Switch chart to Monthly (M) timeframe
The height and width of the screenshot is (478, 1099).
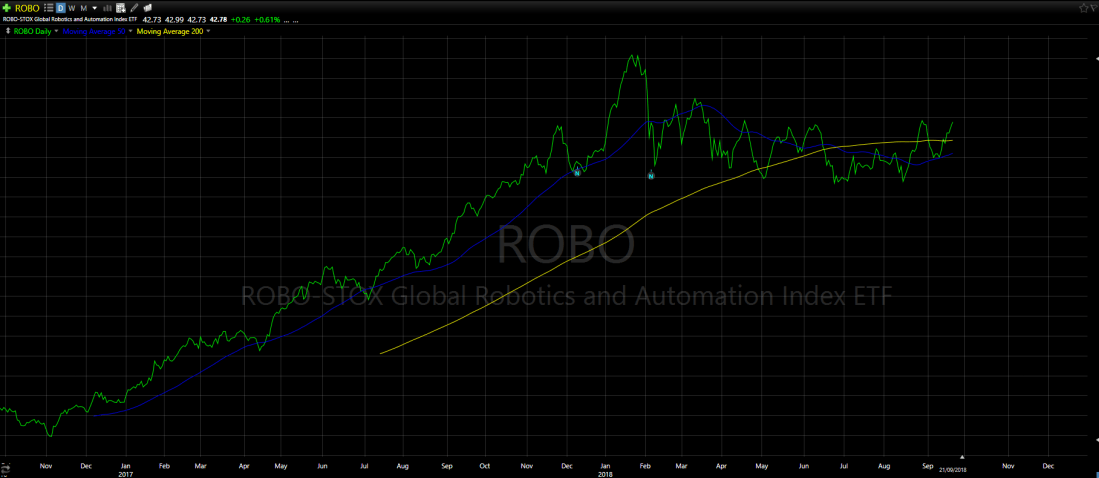[84, 8]
